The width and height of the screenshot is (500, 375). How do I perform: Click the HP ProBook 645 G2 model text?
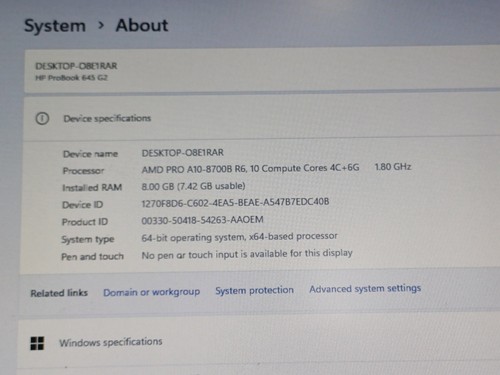72,78
